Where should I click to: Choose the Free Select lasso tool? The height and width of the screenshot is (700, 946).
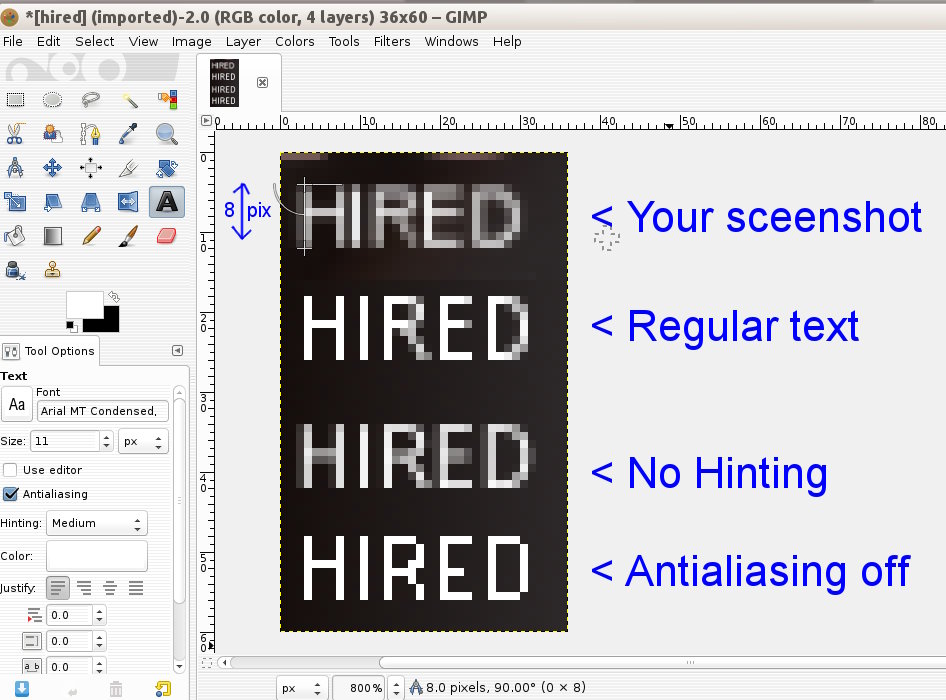click(90, 99)
